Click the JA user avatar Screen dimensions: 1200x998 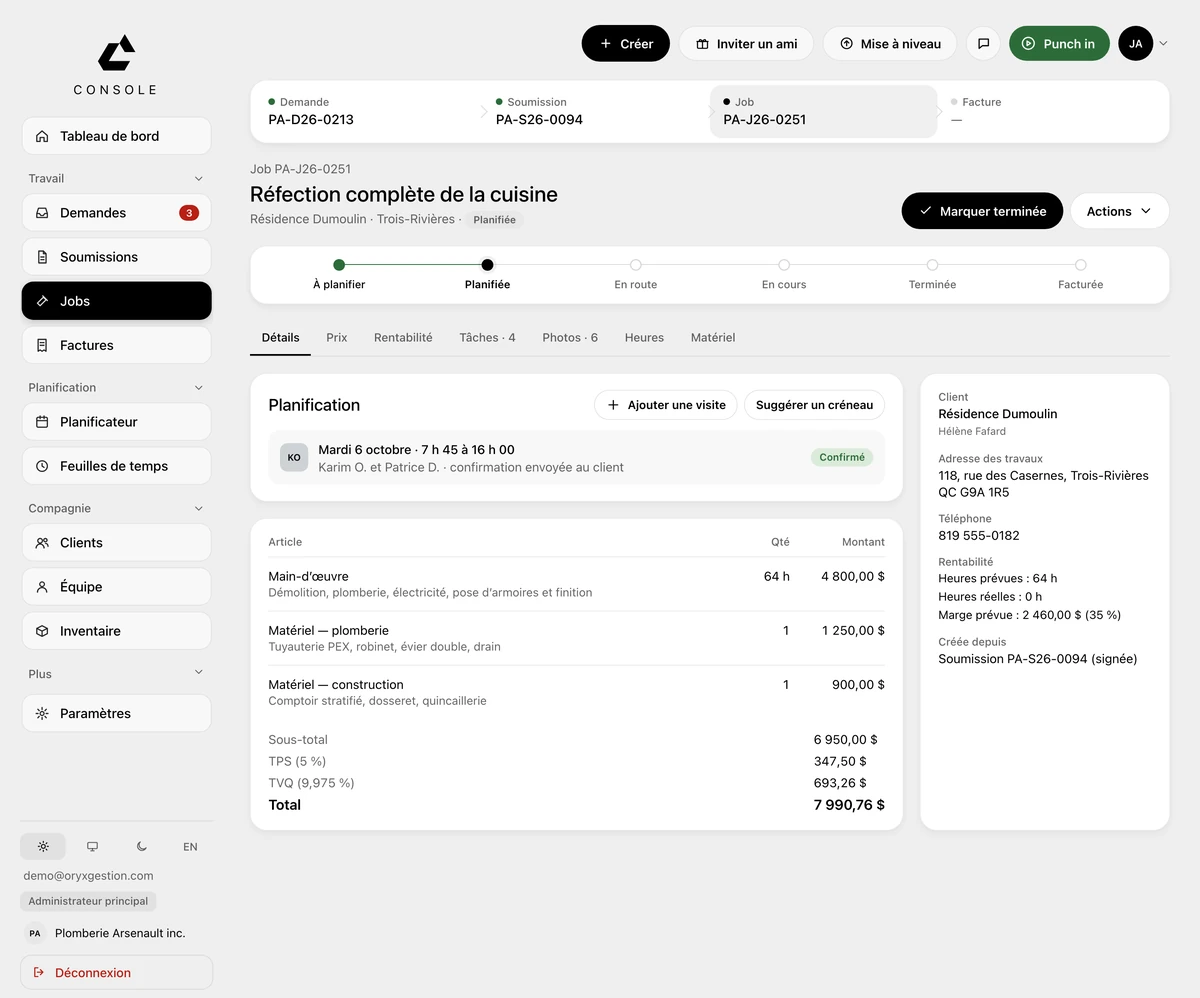point(1136,44)
